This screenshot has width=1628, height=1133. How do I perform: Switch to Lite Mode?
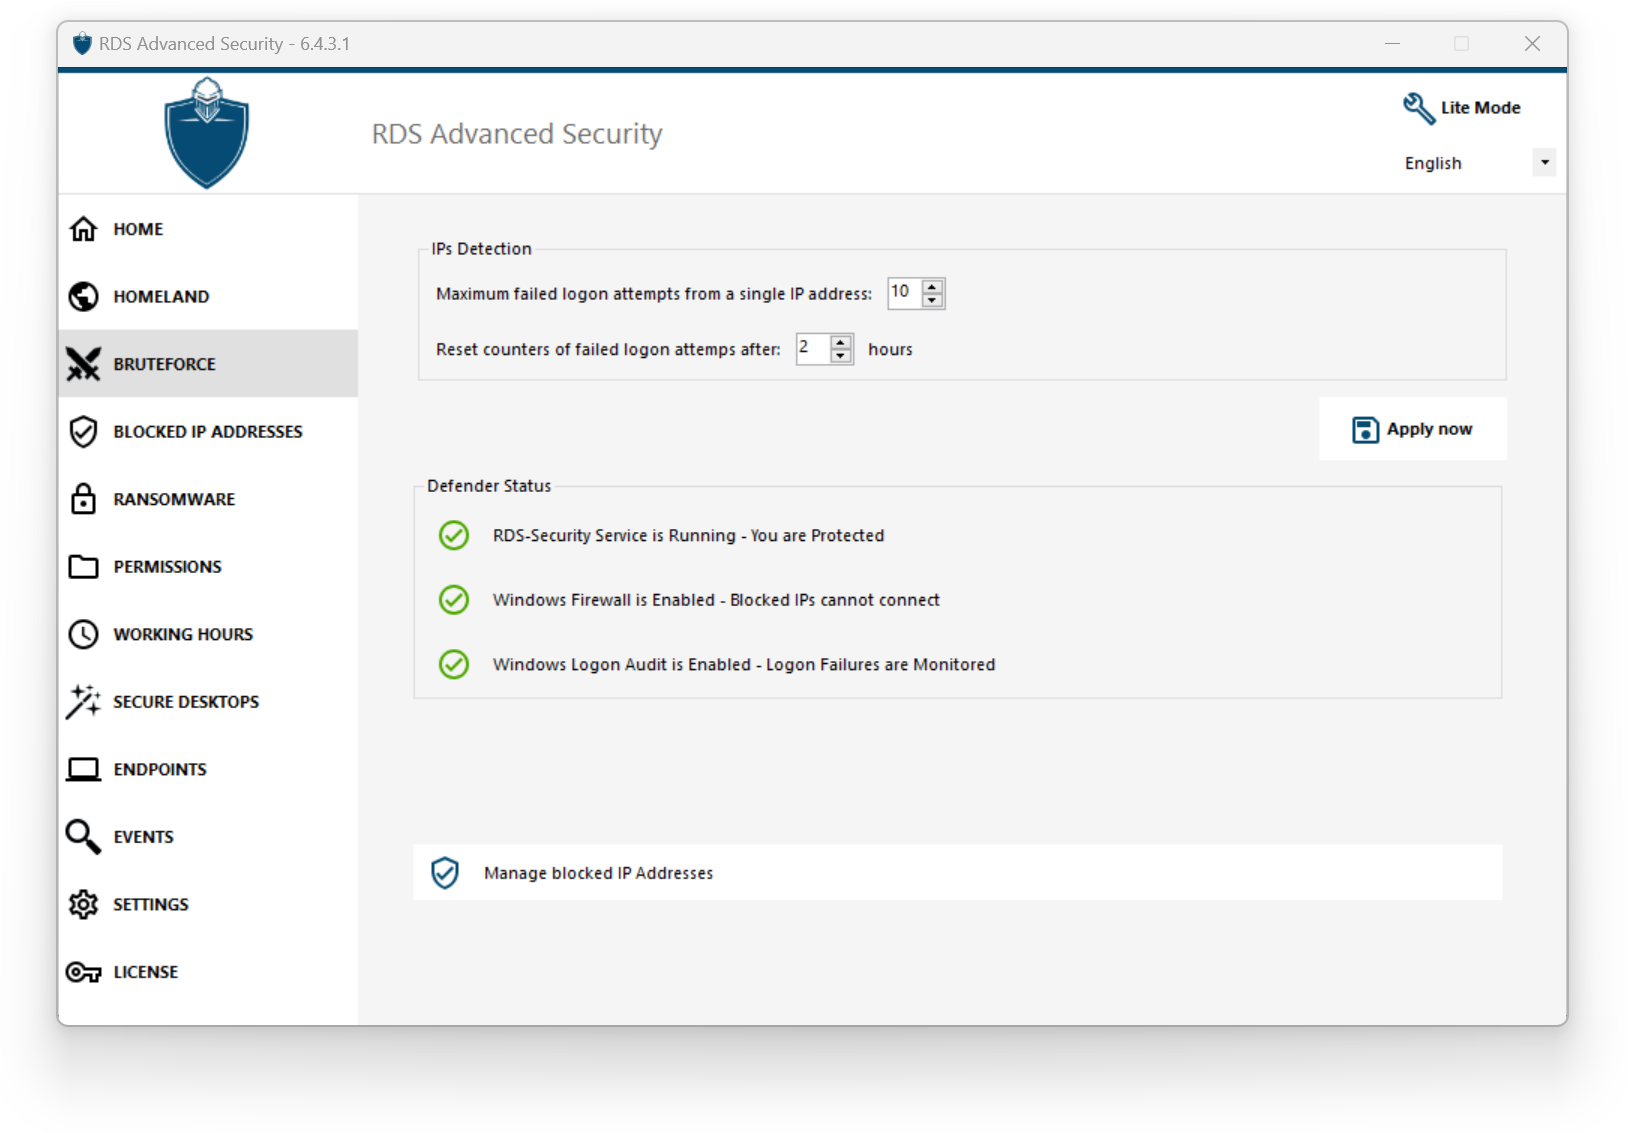1461,108
